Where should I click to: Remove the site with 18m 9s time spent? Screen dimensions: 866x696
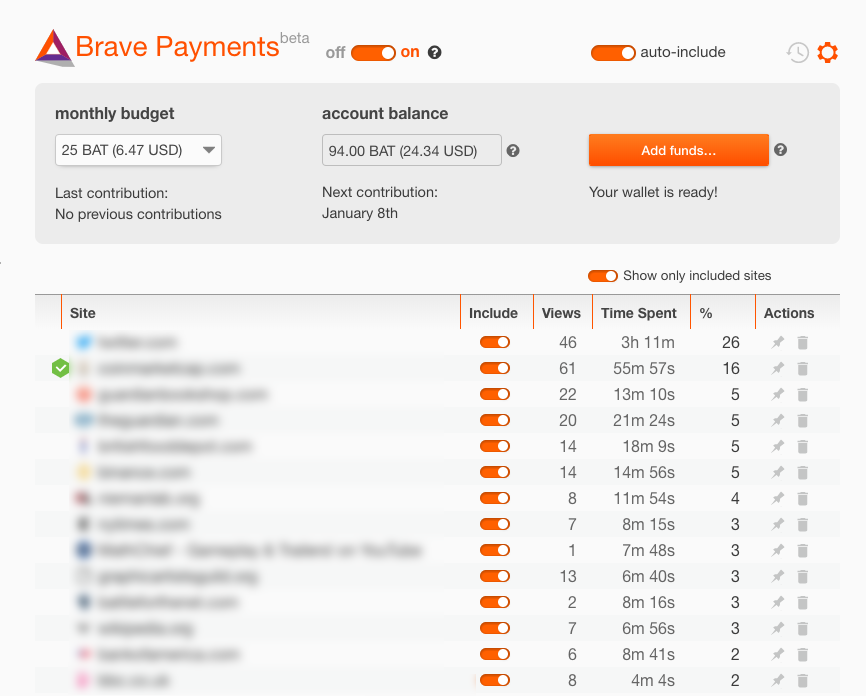[x=802, y=446]
